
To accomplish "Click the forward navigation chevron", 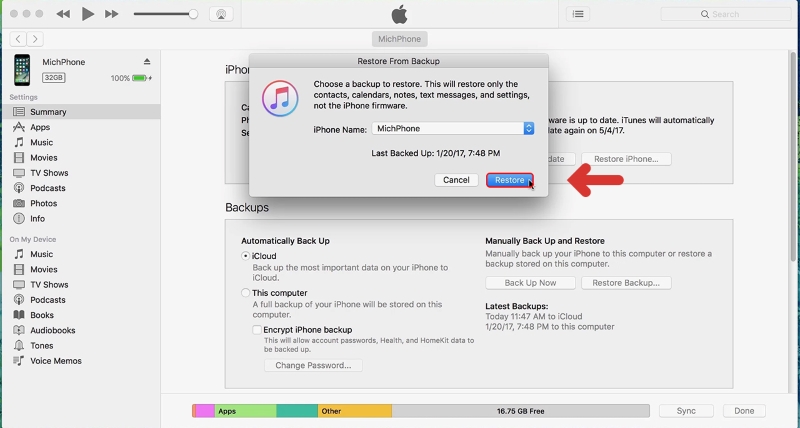I will 35,39.
